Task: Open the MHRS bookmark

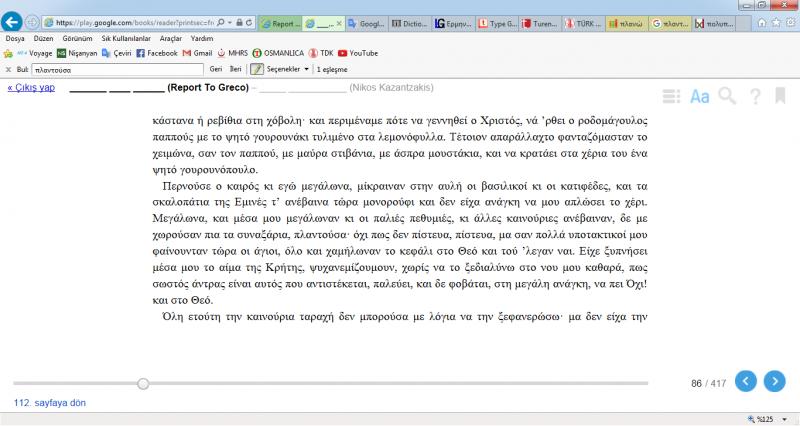Action: point(233,53)
